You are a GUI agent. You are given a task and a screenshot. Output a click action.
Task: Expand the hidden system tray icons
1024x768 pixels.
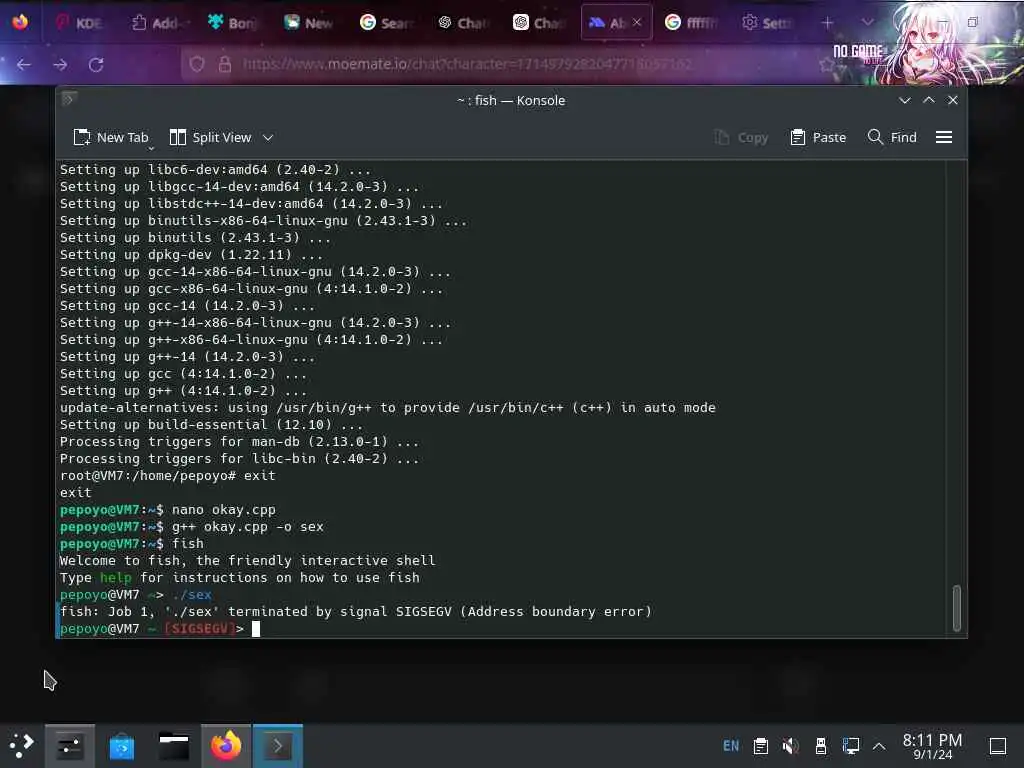tap(879, 746)
